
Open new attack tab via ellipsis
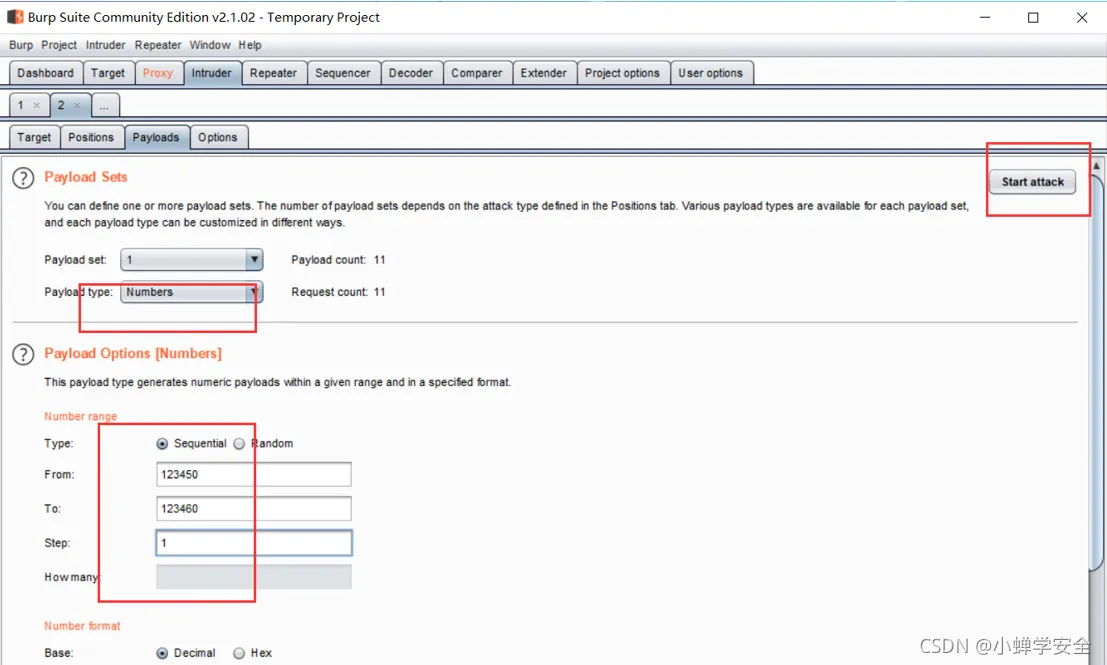pos(104,105)
